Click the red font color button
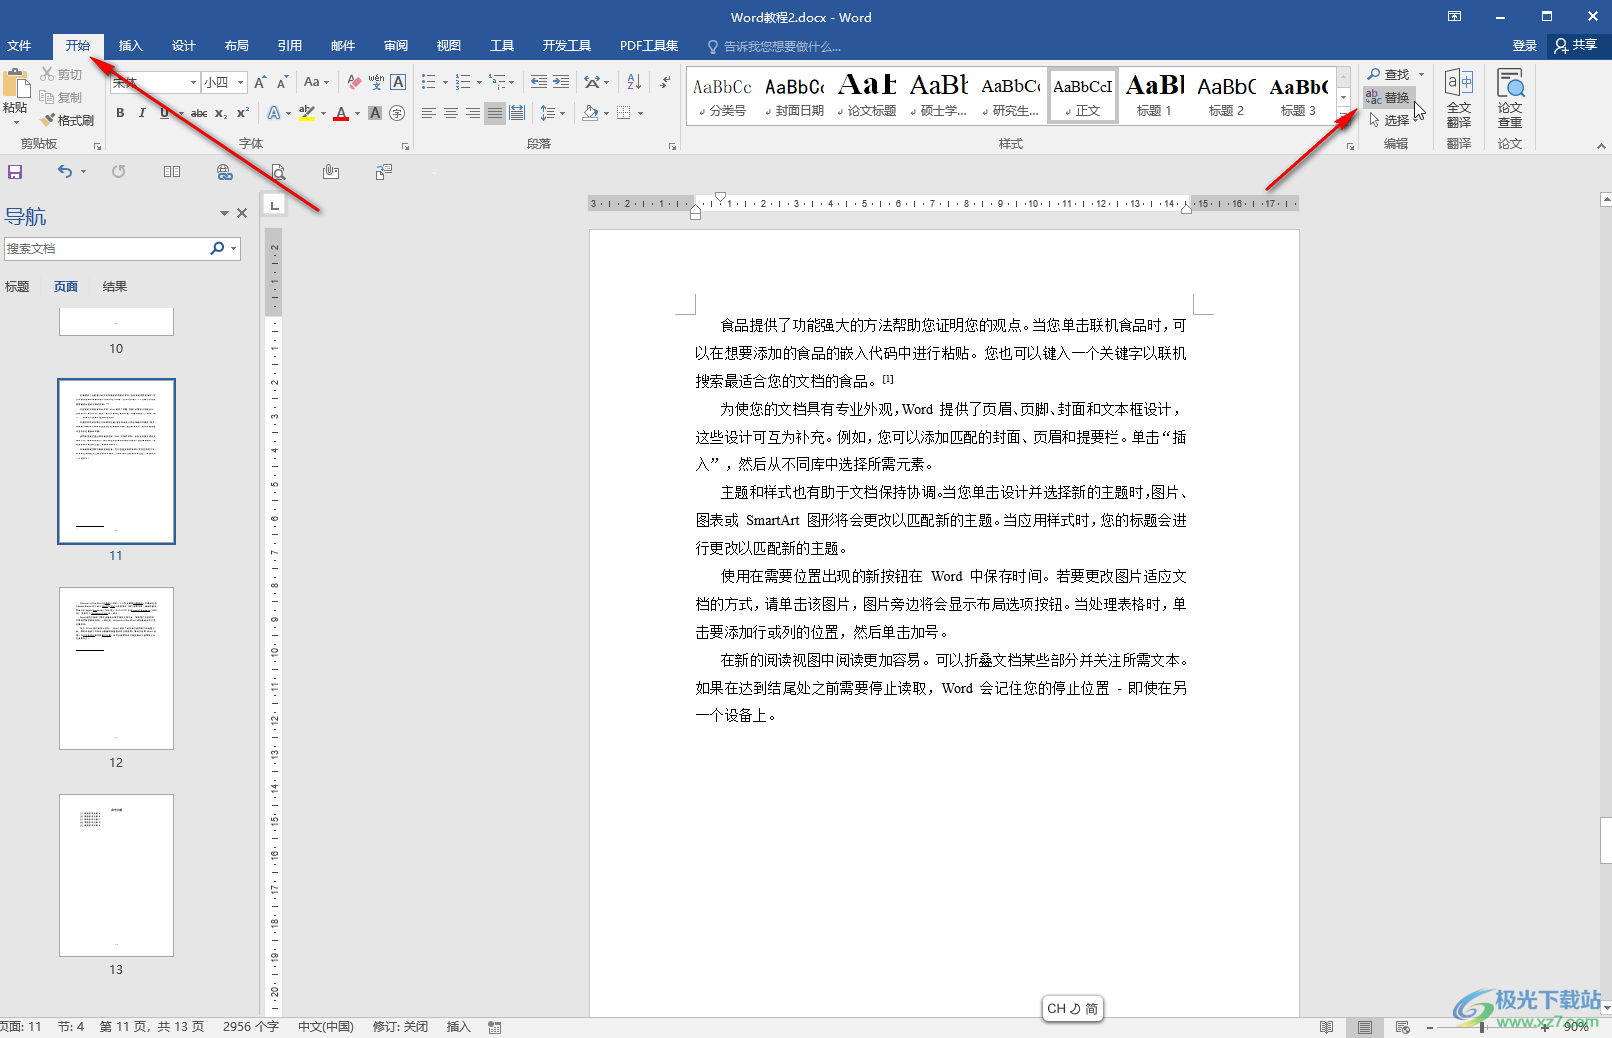This screenshot has width=1612, height=1038. (x=341, y=113)
